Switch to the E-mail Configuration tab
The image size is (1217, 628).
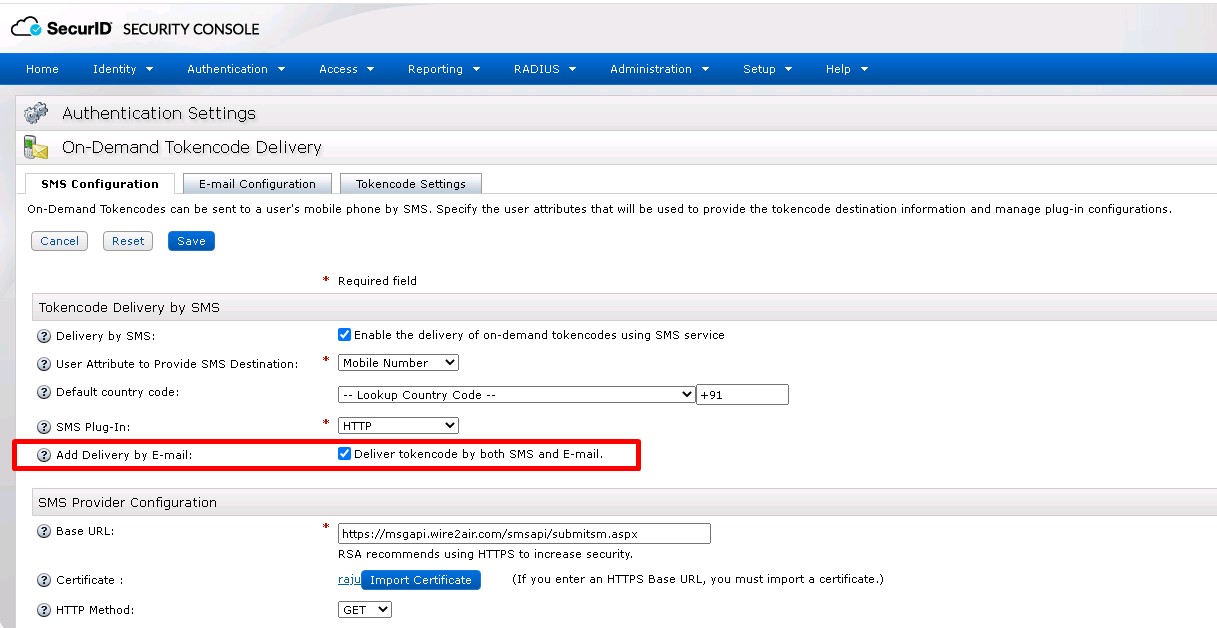(257, 184)
